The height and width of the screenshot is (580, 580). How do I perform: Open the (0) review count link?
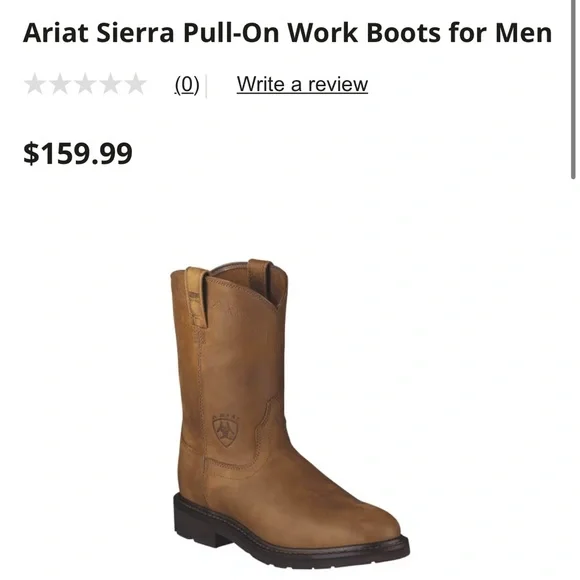187,85
